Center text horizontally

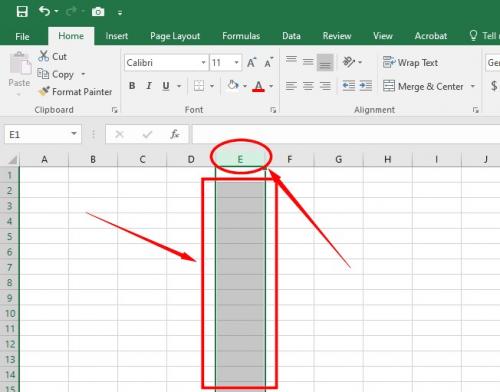click(x=308, y=86)
